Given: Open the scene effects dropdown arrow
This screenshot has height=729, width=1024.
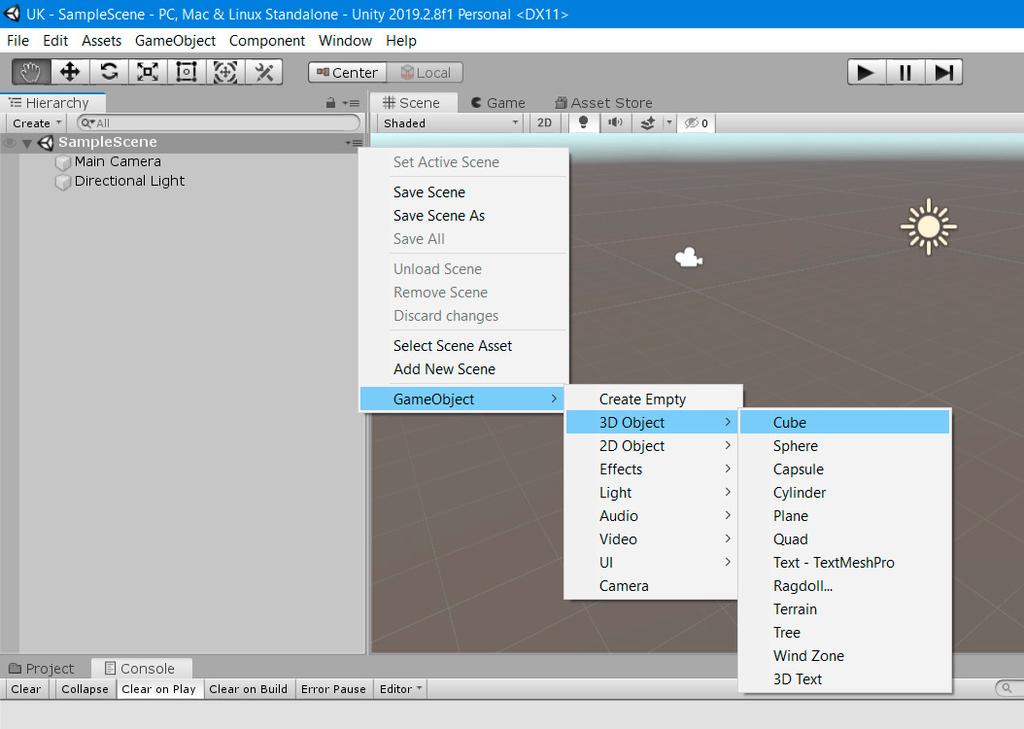Looking at the screenshot, I should pos(669,123).
